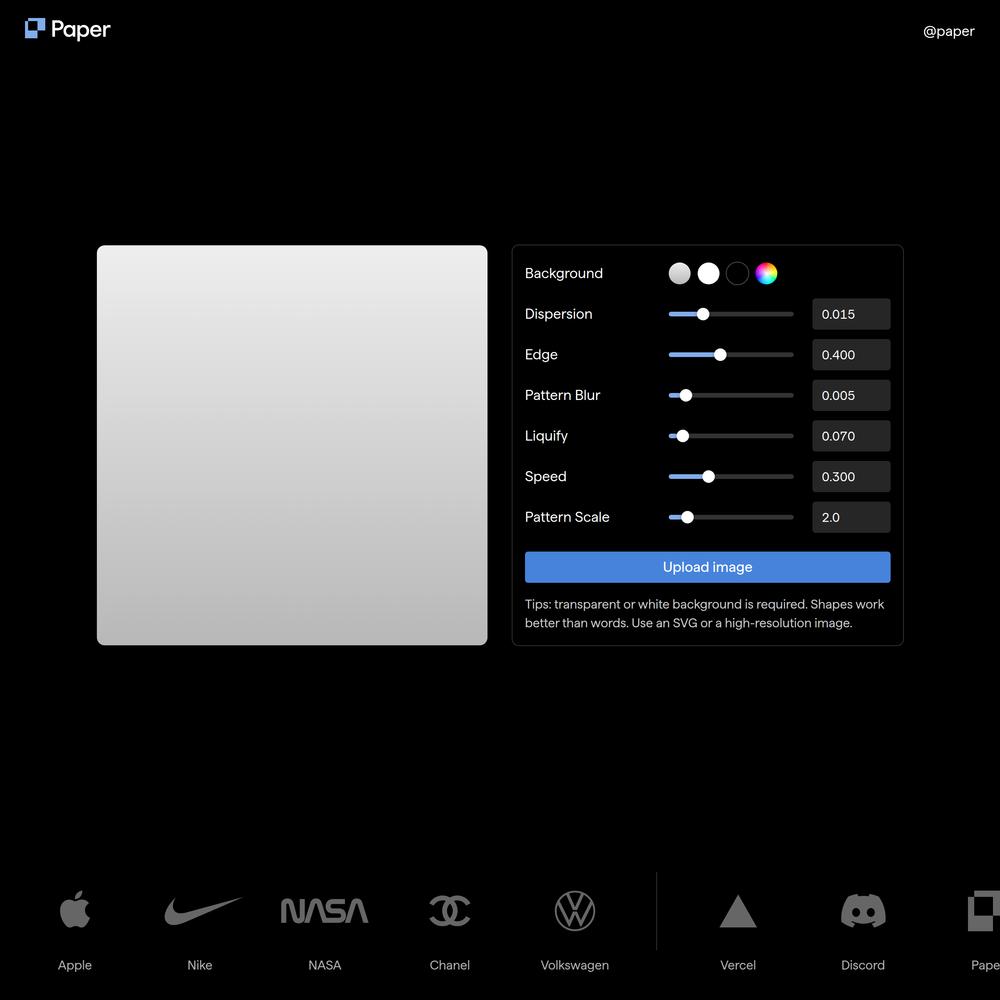Focus the Liquify value field 0.070
This screenshot has width=1000, height=1000.
(851, 436)
